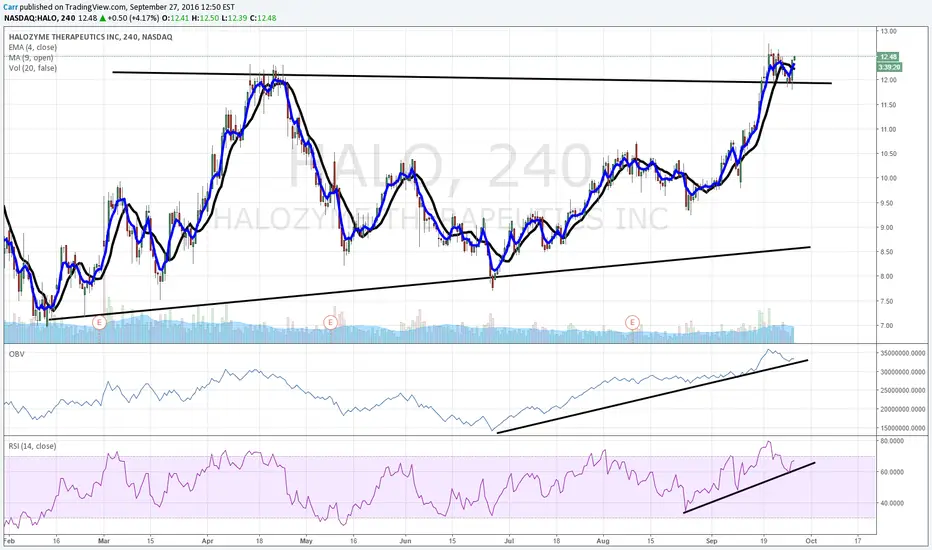This screenshot has height=550, width=932.
Task: Click the earnings E marker near March
Action: tap(99, 322)
